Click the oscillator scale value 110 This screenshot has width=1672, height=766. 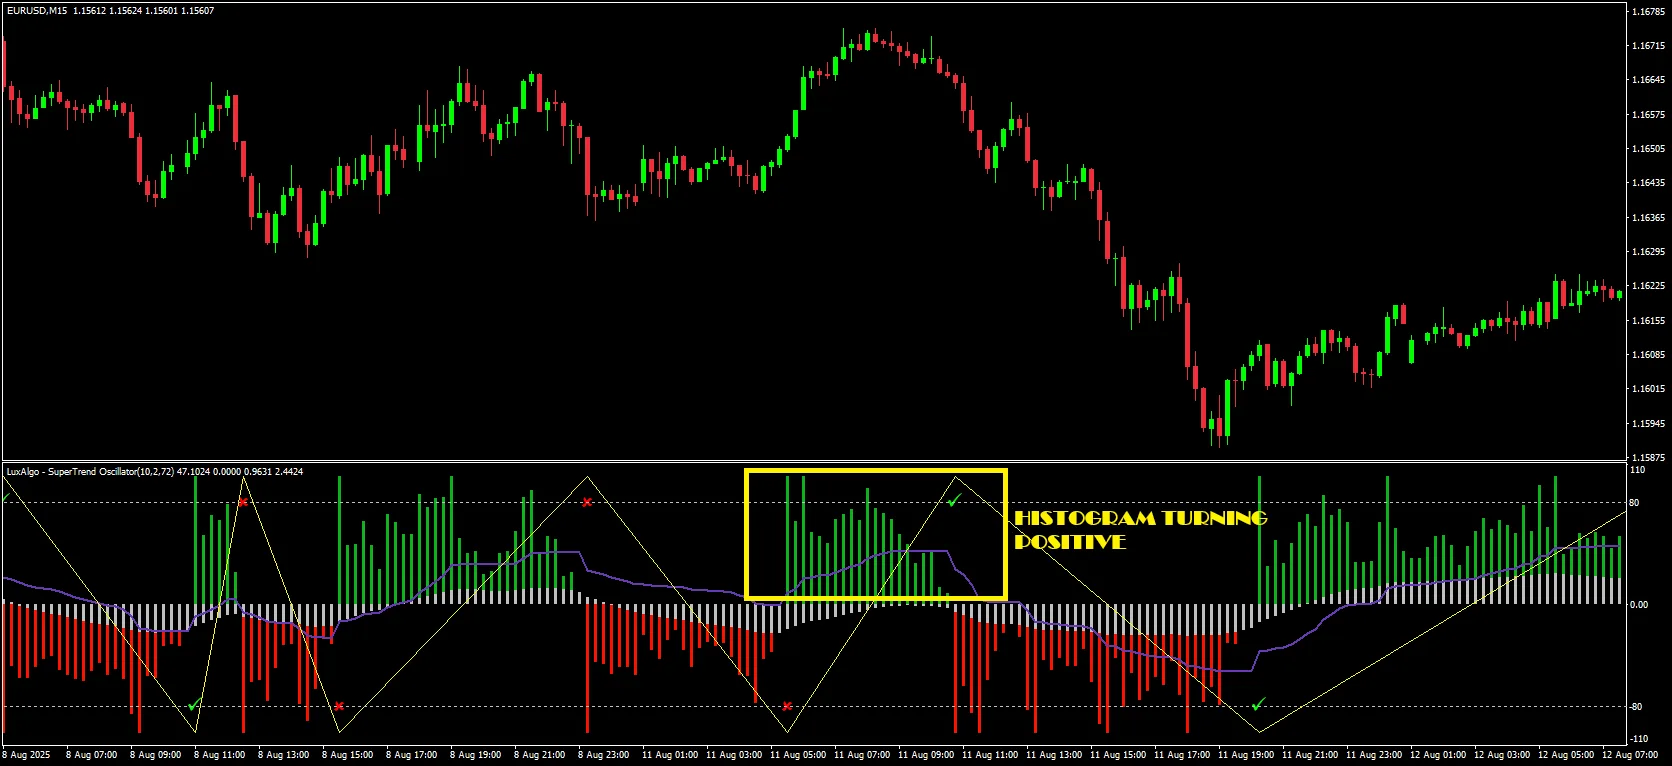click(1638, 470)
